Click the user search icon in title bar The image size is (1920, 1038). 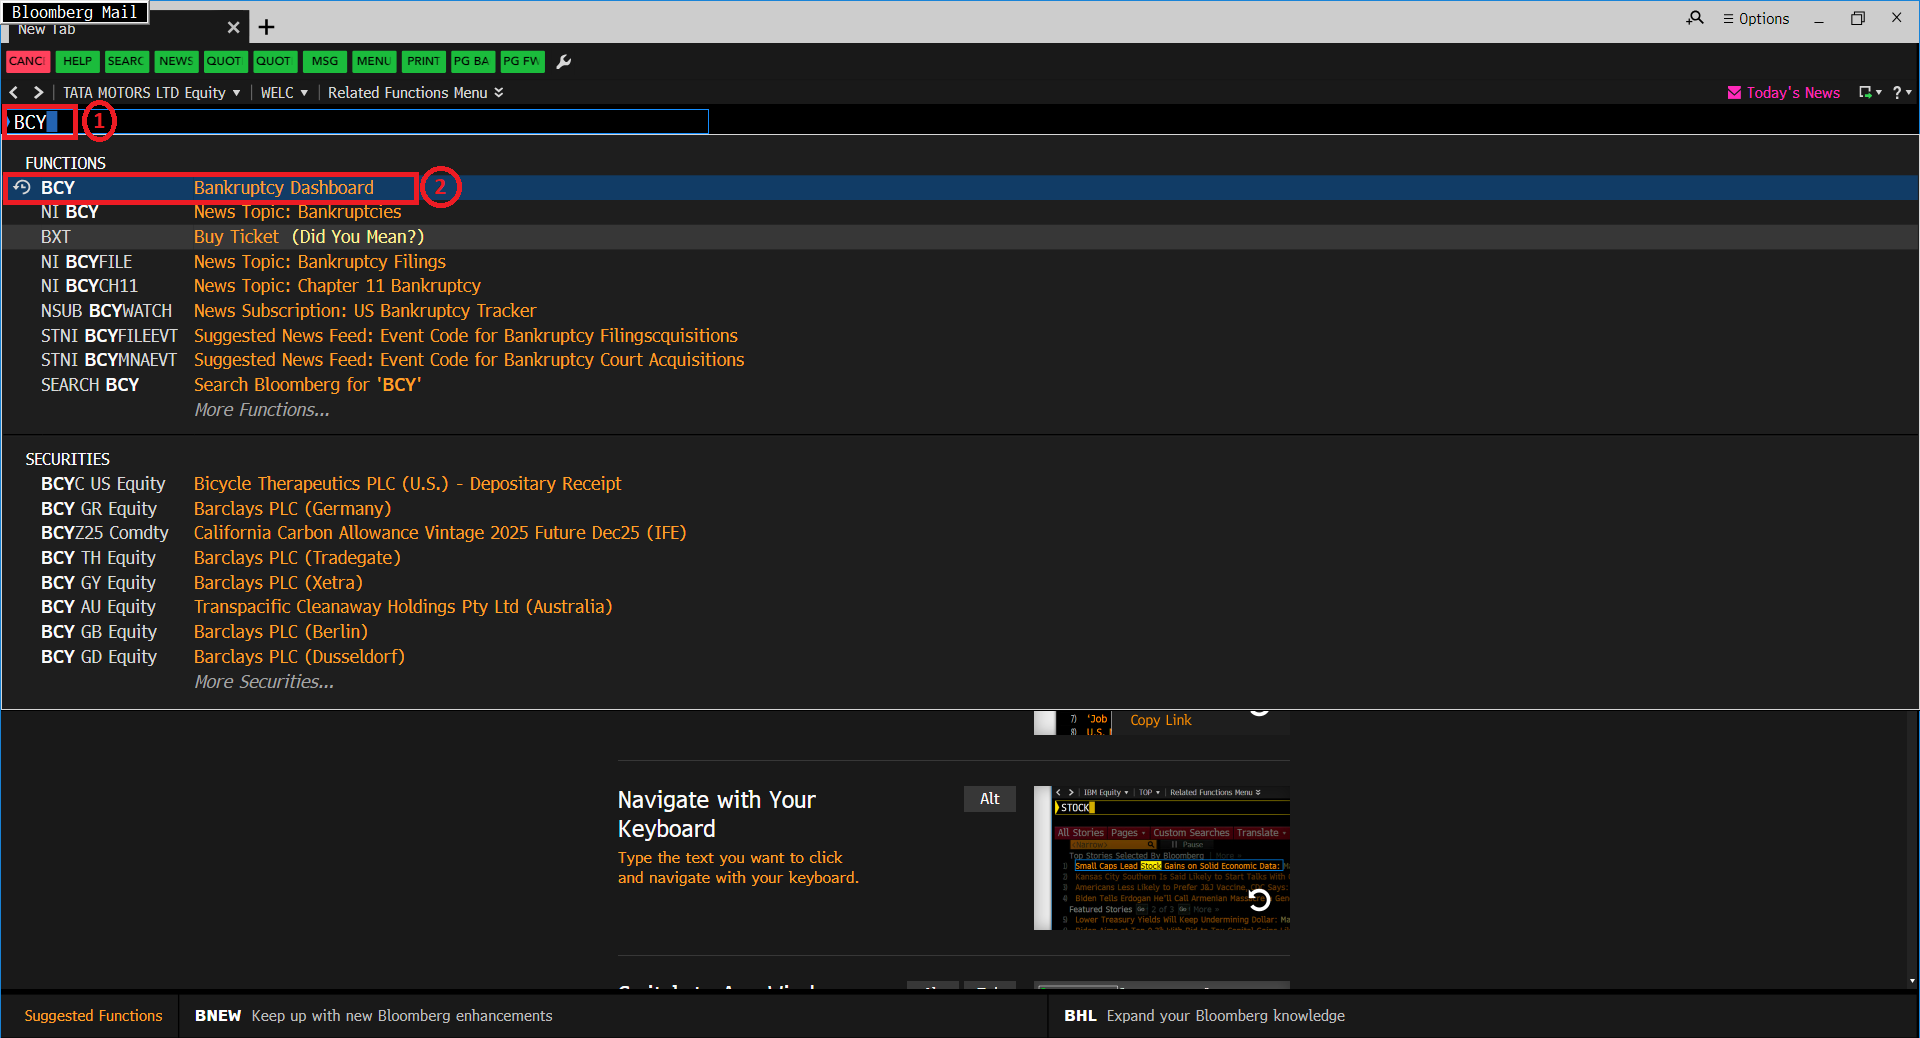point(1695,18)
